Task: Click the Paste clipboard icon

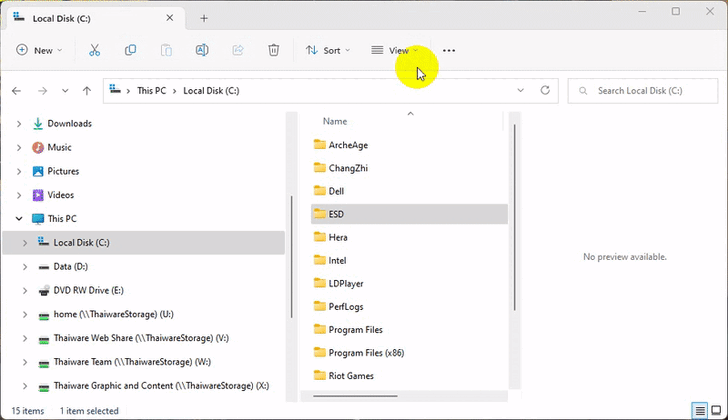Action: 166,50
